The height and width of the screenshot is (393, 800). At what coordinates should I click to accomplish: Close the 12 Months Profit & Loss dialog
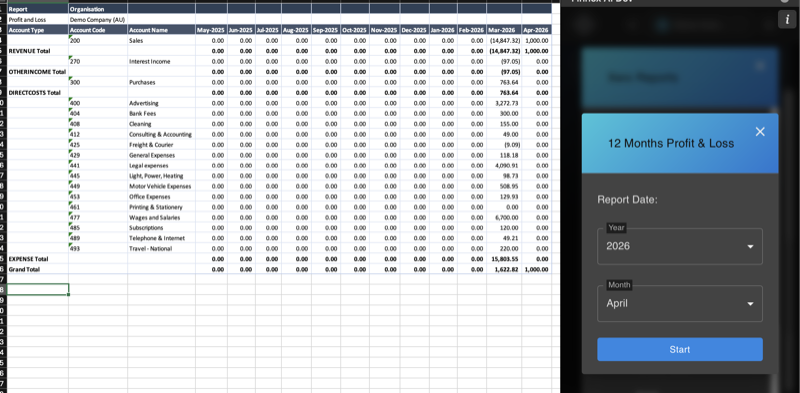760,132
